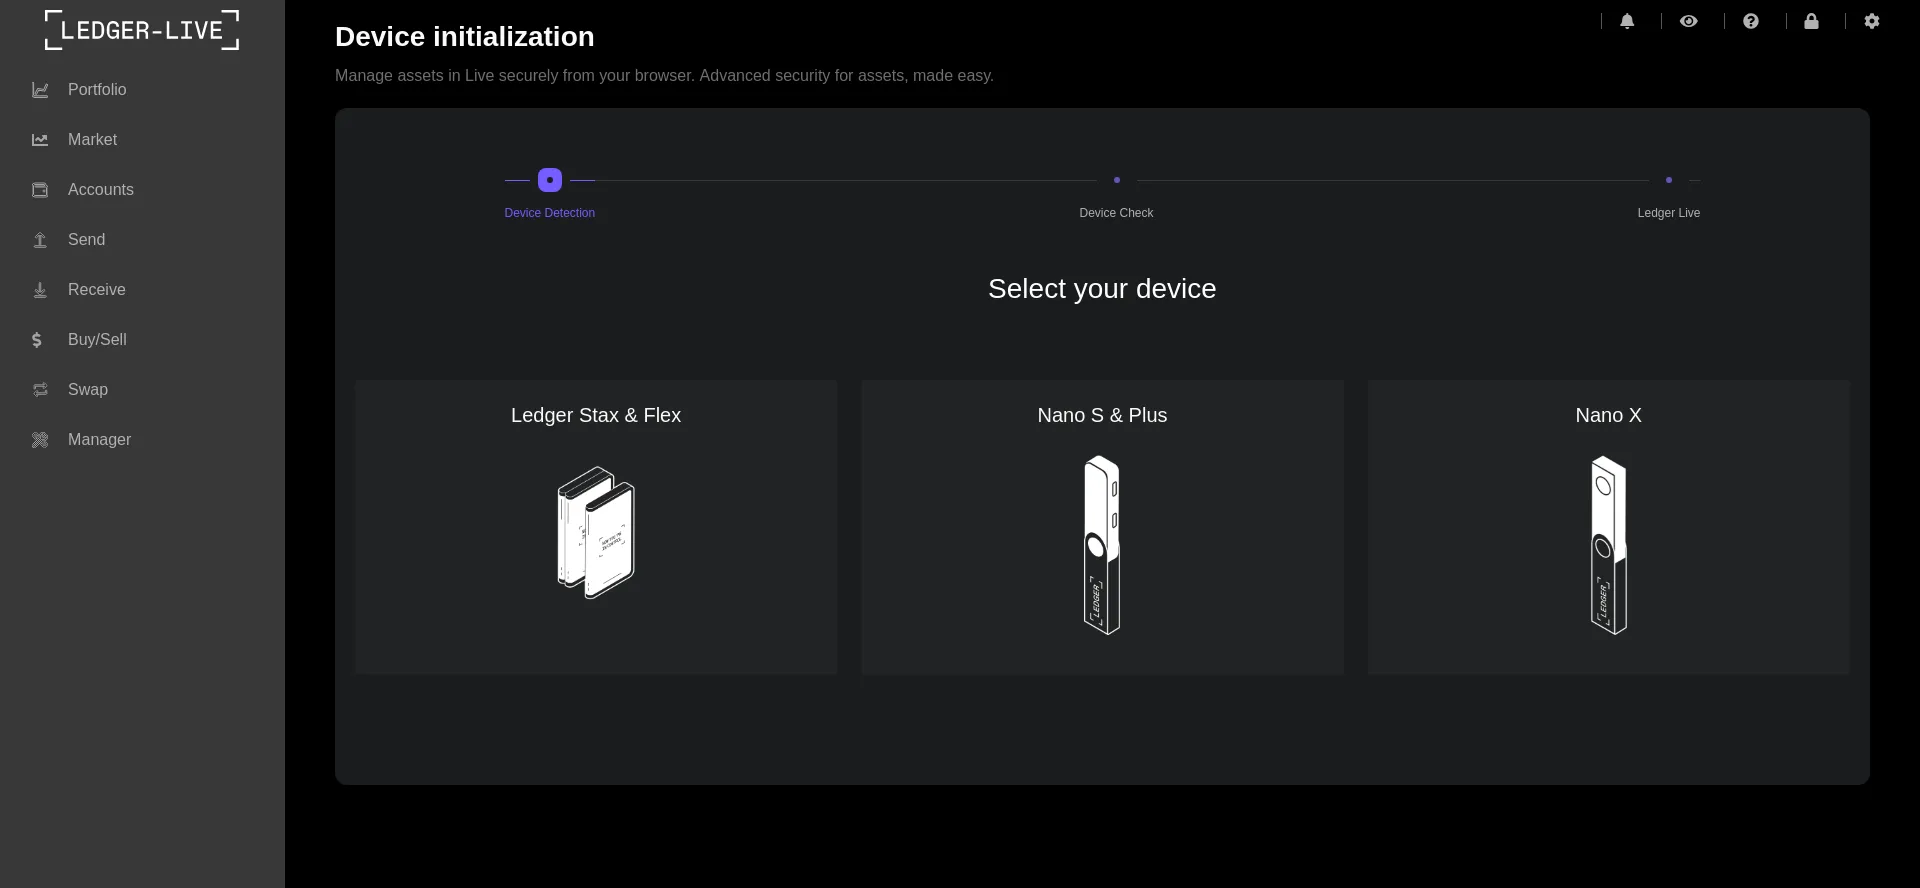1920x888 pixels.
Task: Click the Device Check step dot
Action: (1117, 180)
